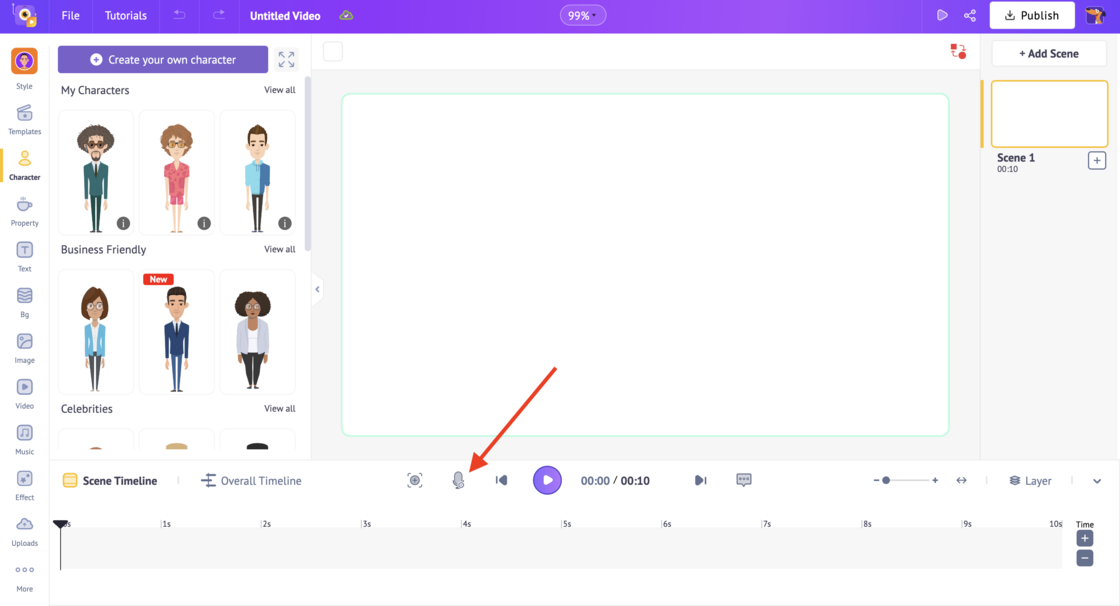The height and width of the screenshot is (606, 1120).
Task: Switch to Overall Timeline view
Action: click(x=251, y=481)
